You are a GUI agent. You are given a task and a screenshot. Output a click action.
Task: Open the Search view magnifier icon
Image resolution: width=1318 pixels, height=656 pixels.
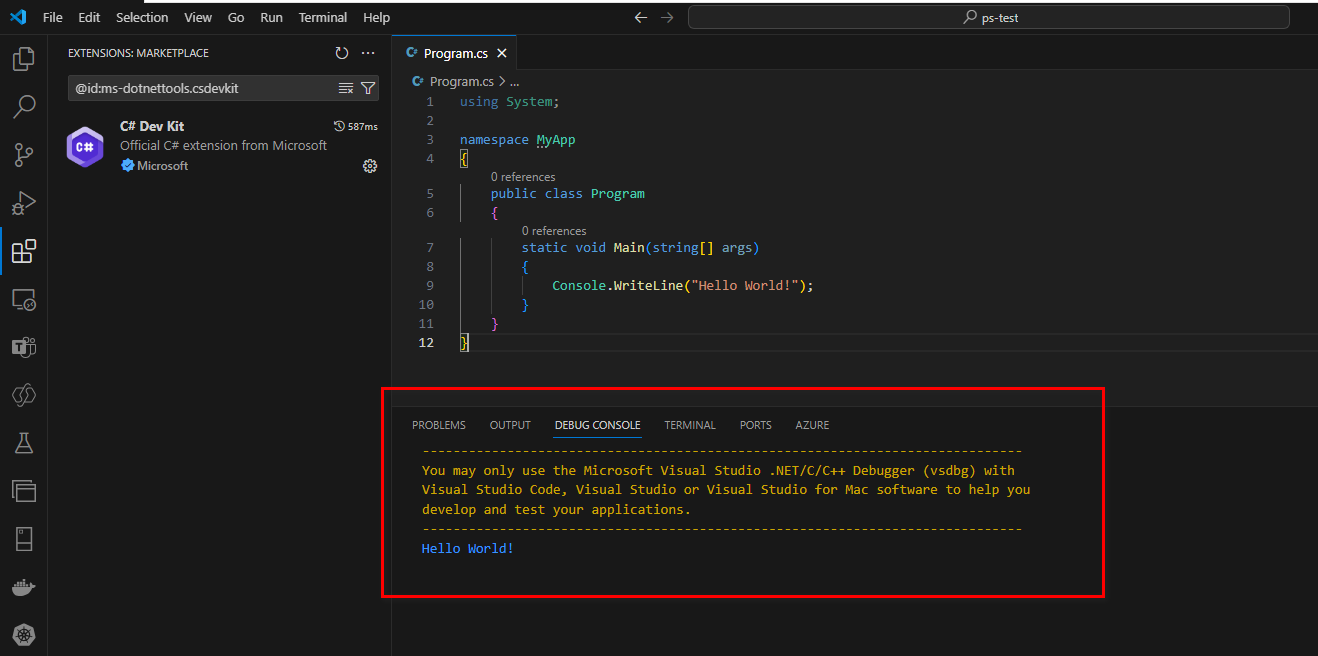tap(23, 106)
